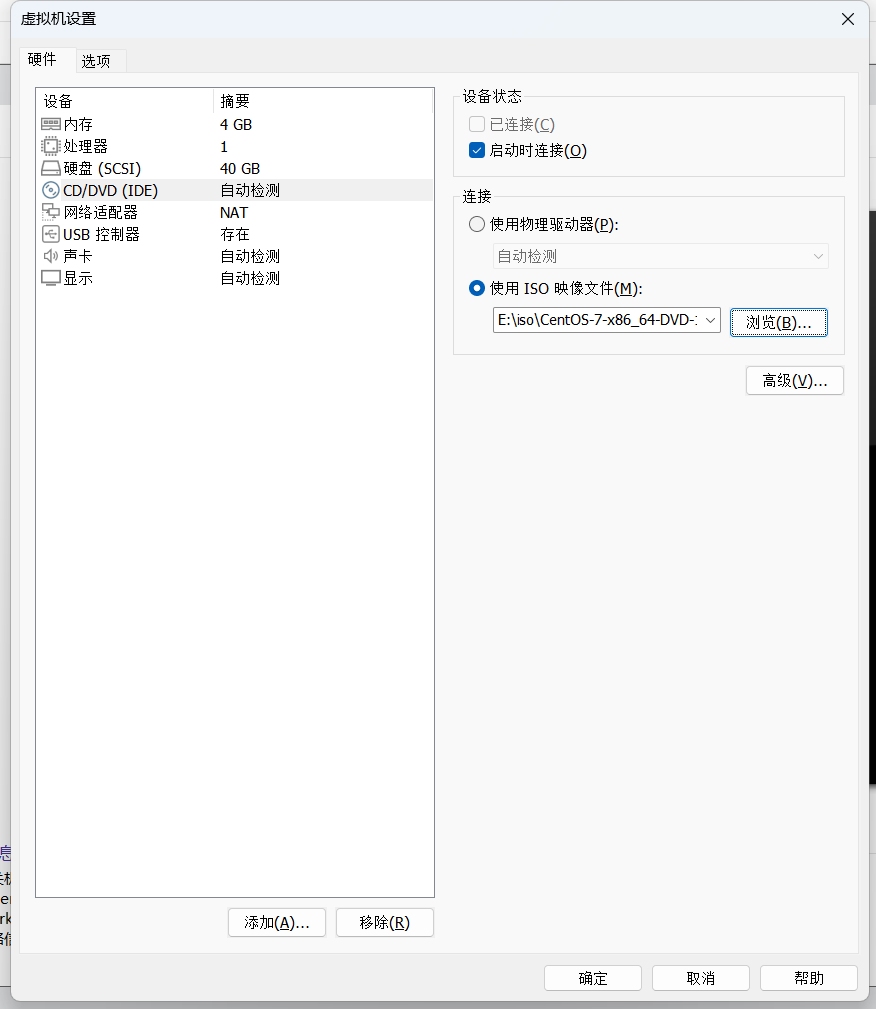Uncheck 启动时连接(O) checkbox

[477, 151]
